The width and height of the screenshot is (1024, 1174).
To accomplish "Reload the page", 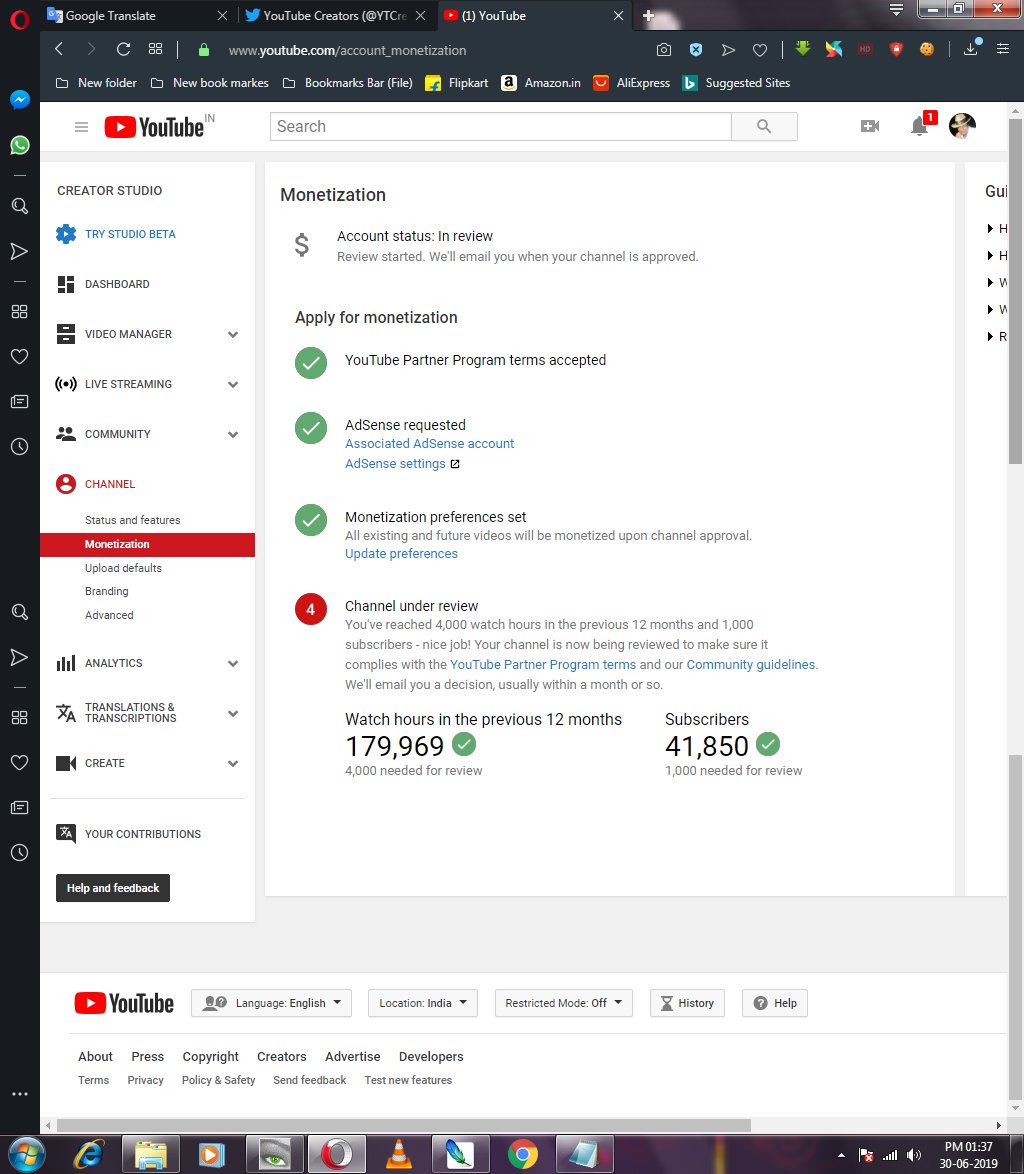I will click(x=124, y=49).
